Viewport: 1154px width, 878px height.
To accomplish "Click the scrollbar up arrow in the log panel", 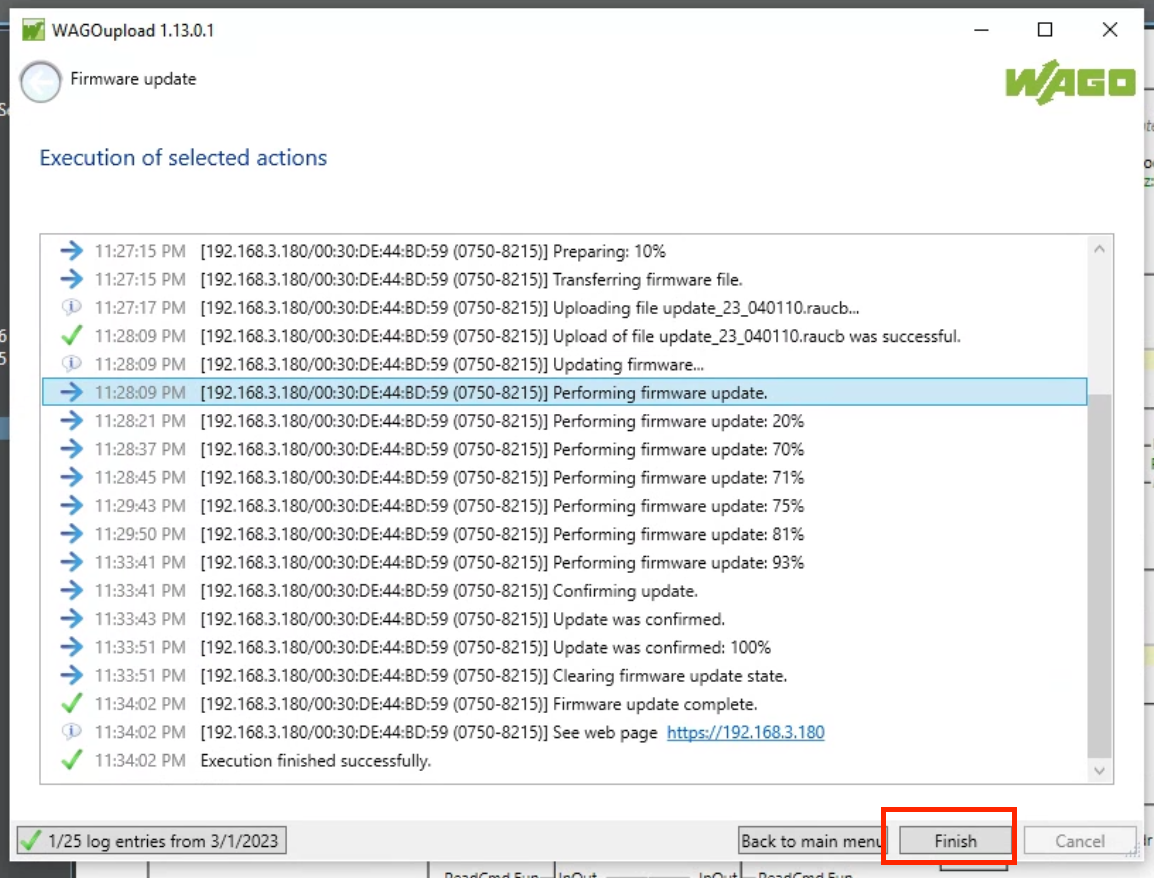I will pos(1099,247).
